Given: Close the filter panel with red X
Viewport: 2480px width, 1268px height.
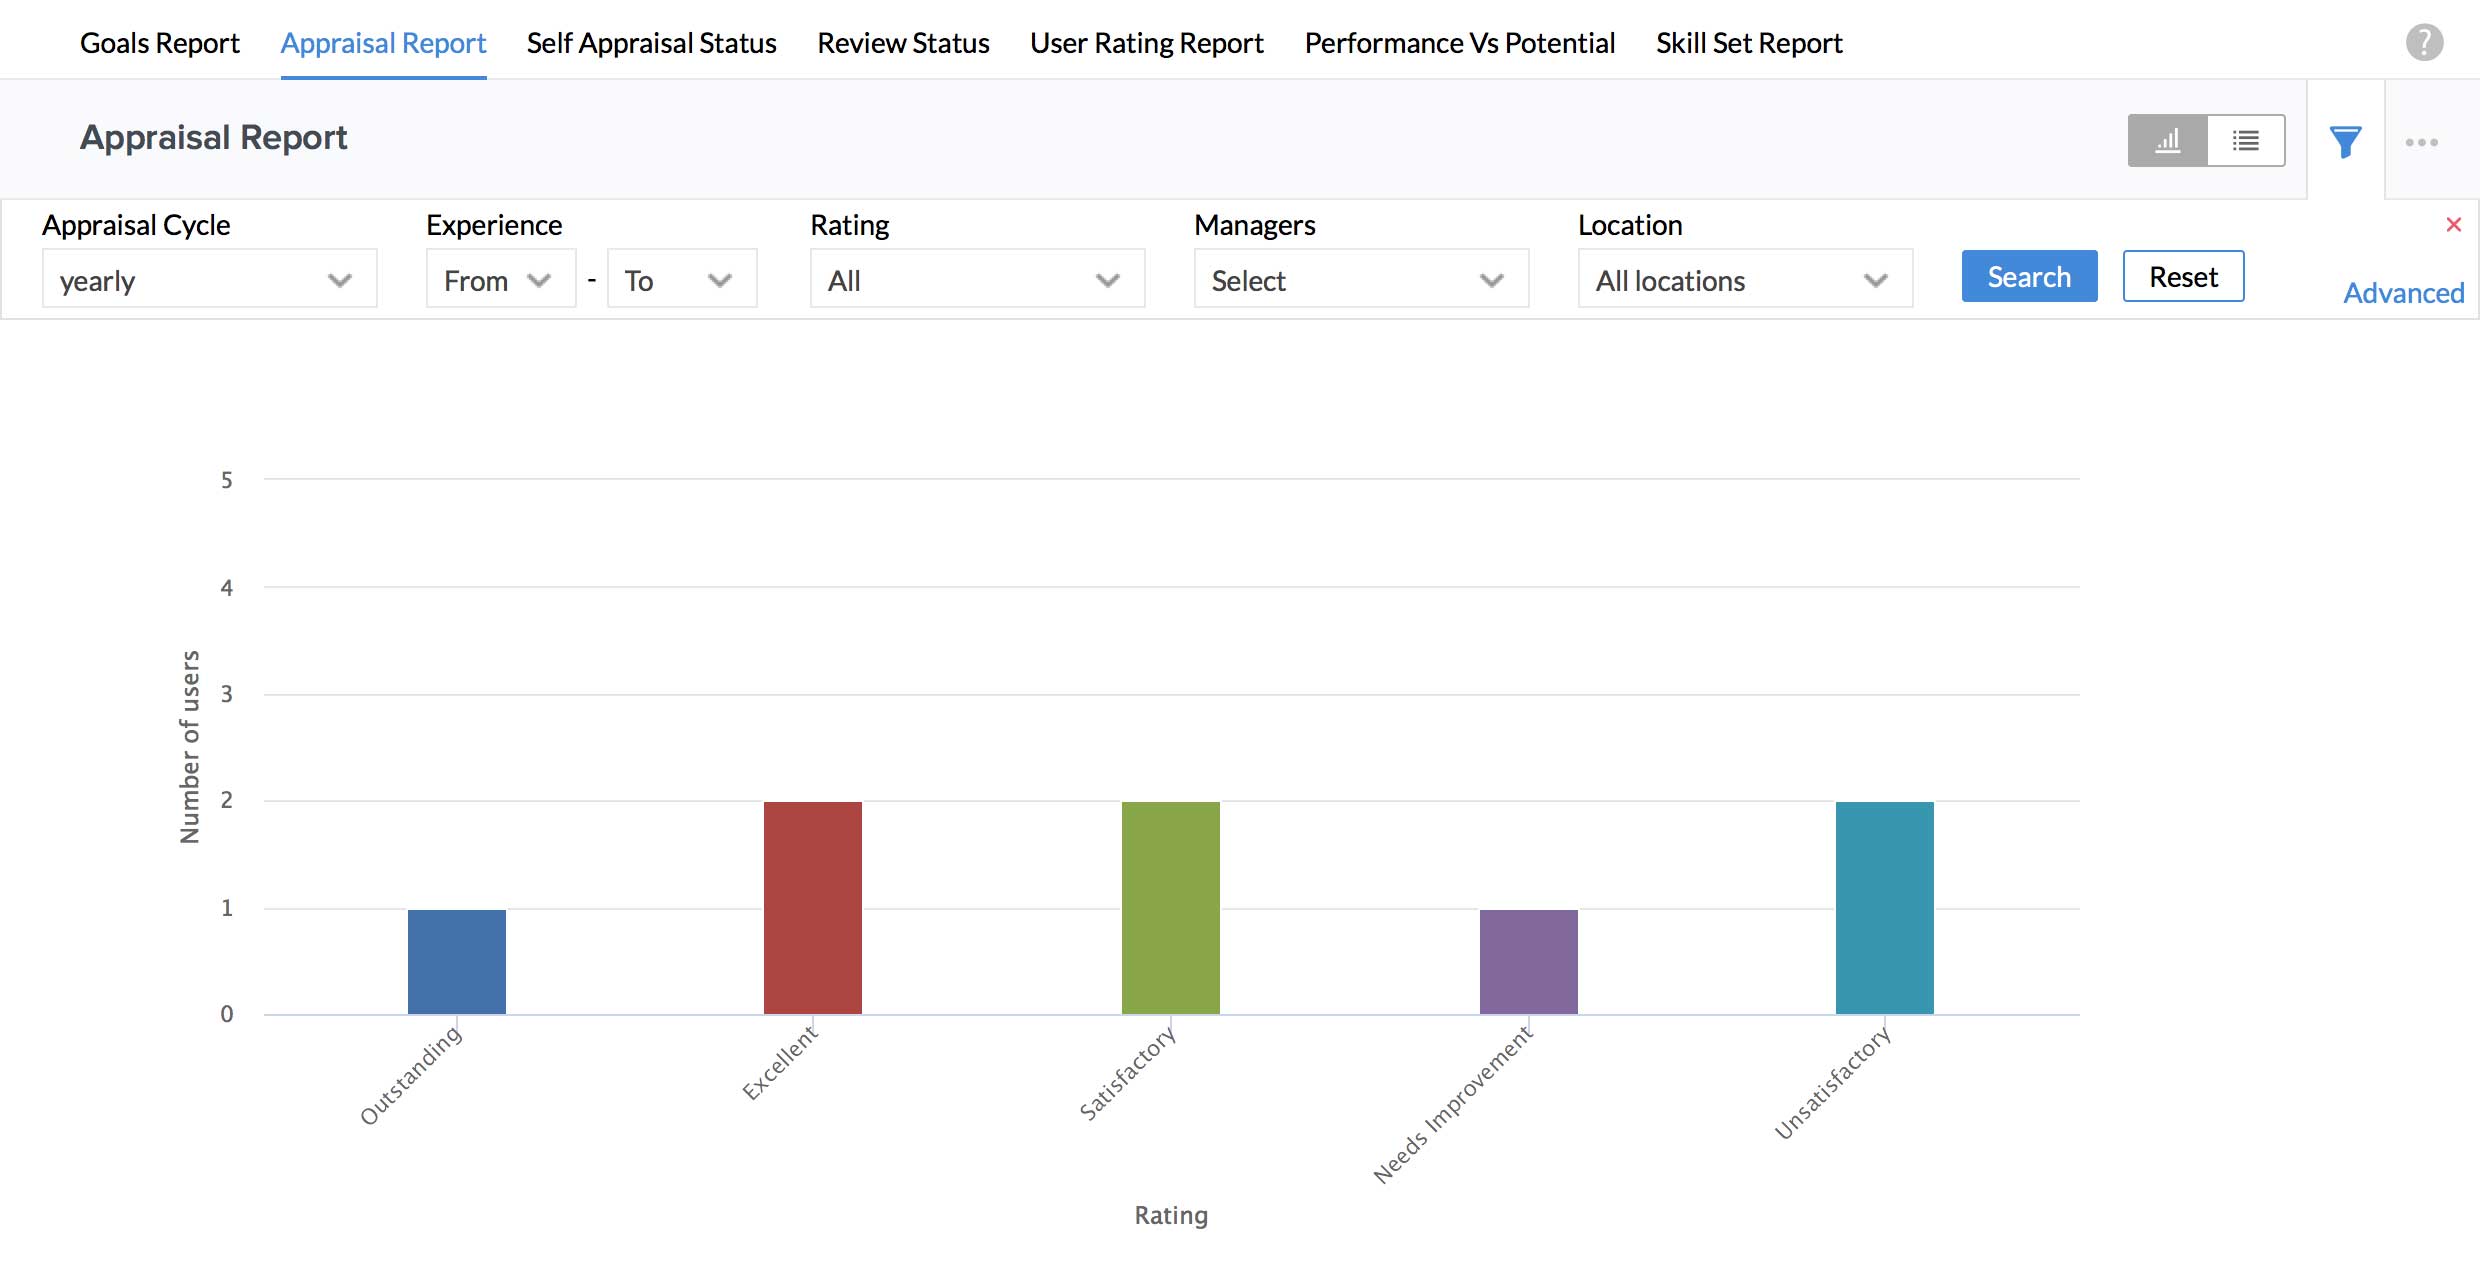Looking at the screenshot, I should click(x=2453, y=225).
